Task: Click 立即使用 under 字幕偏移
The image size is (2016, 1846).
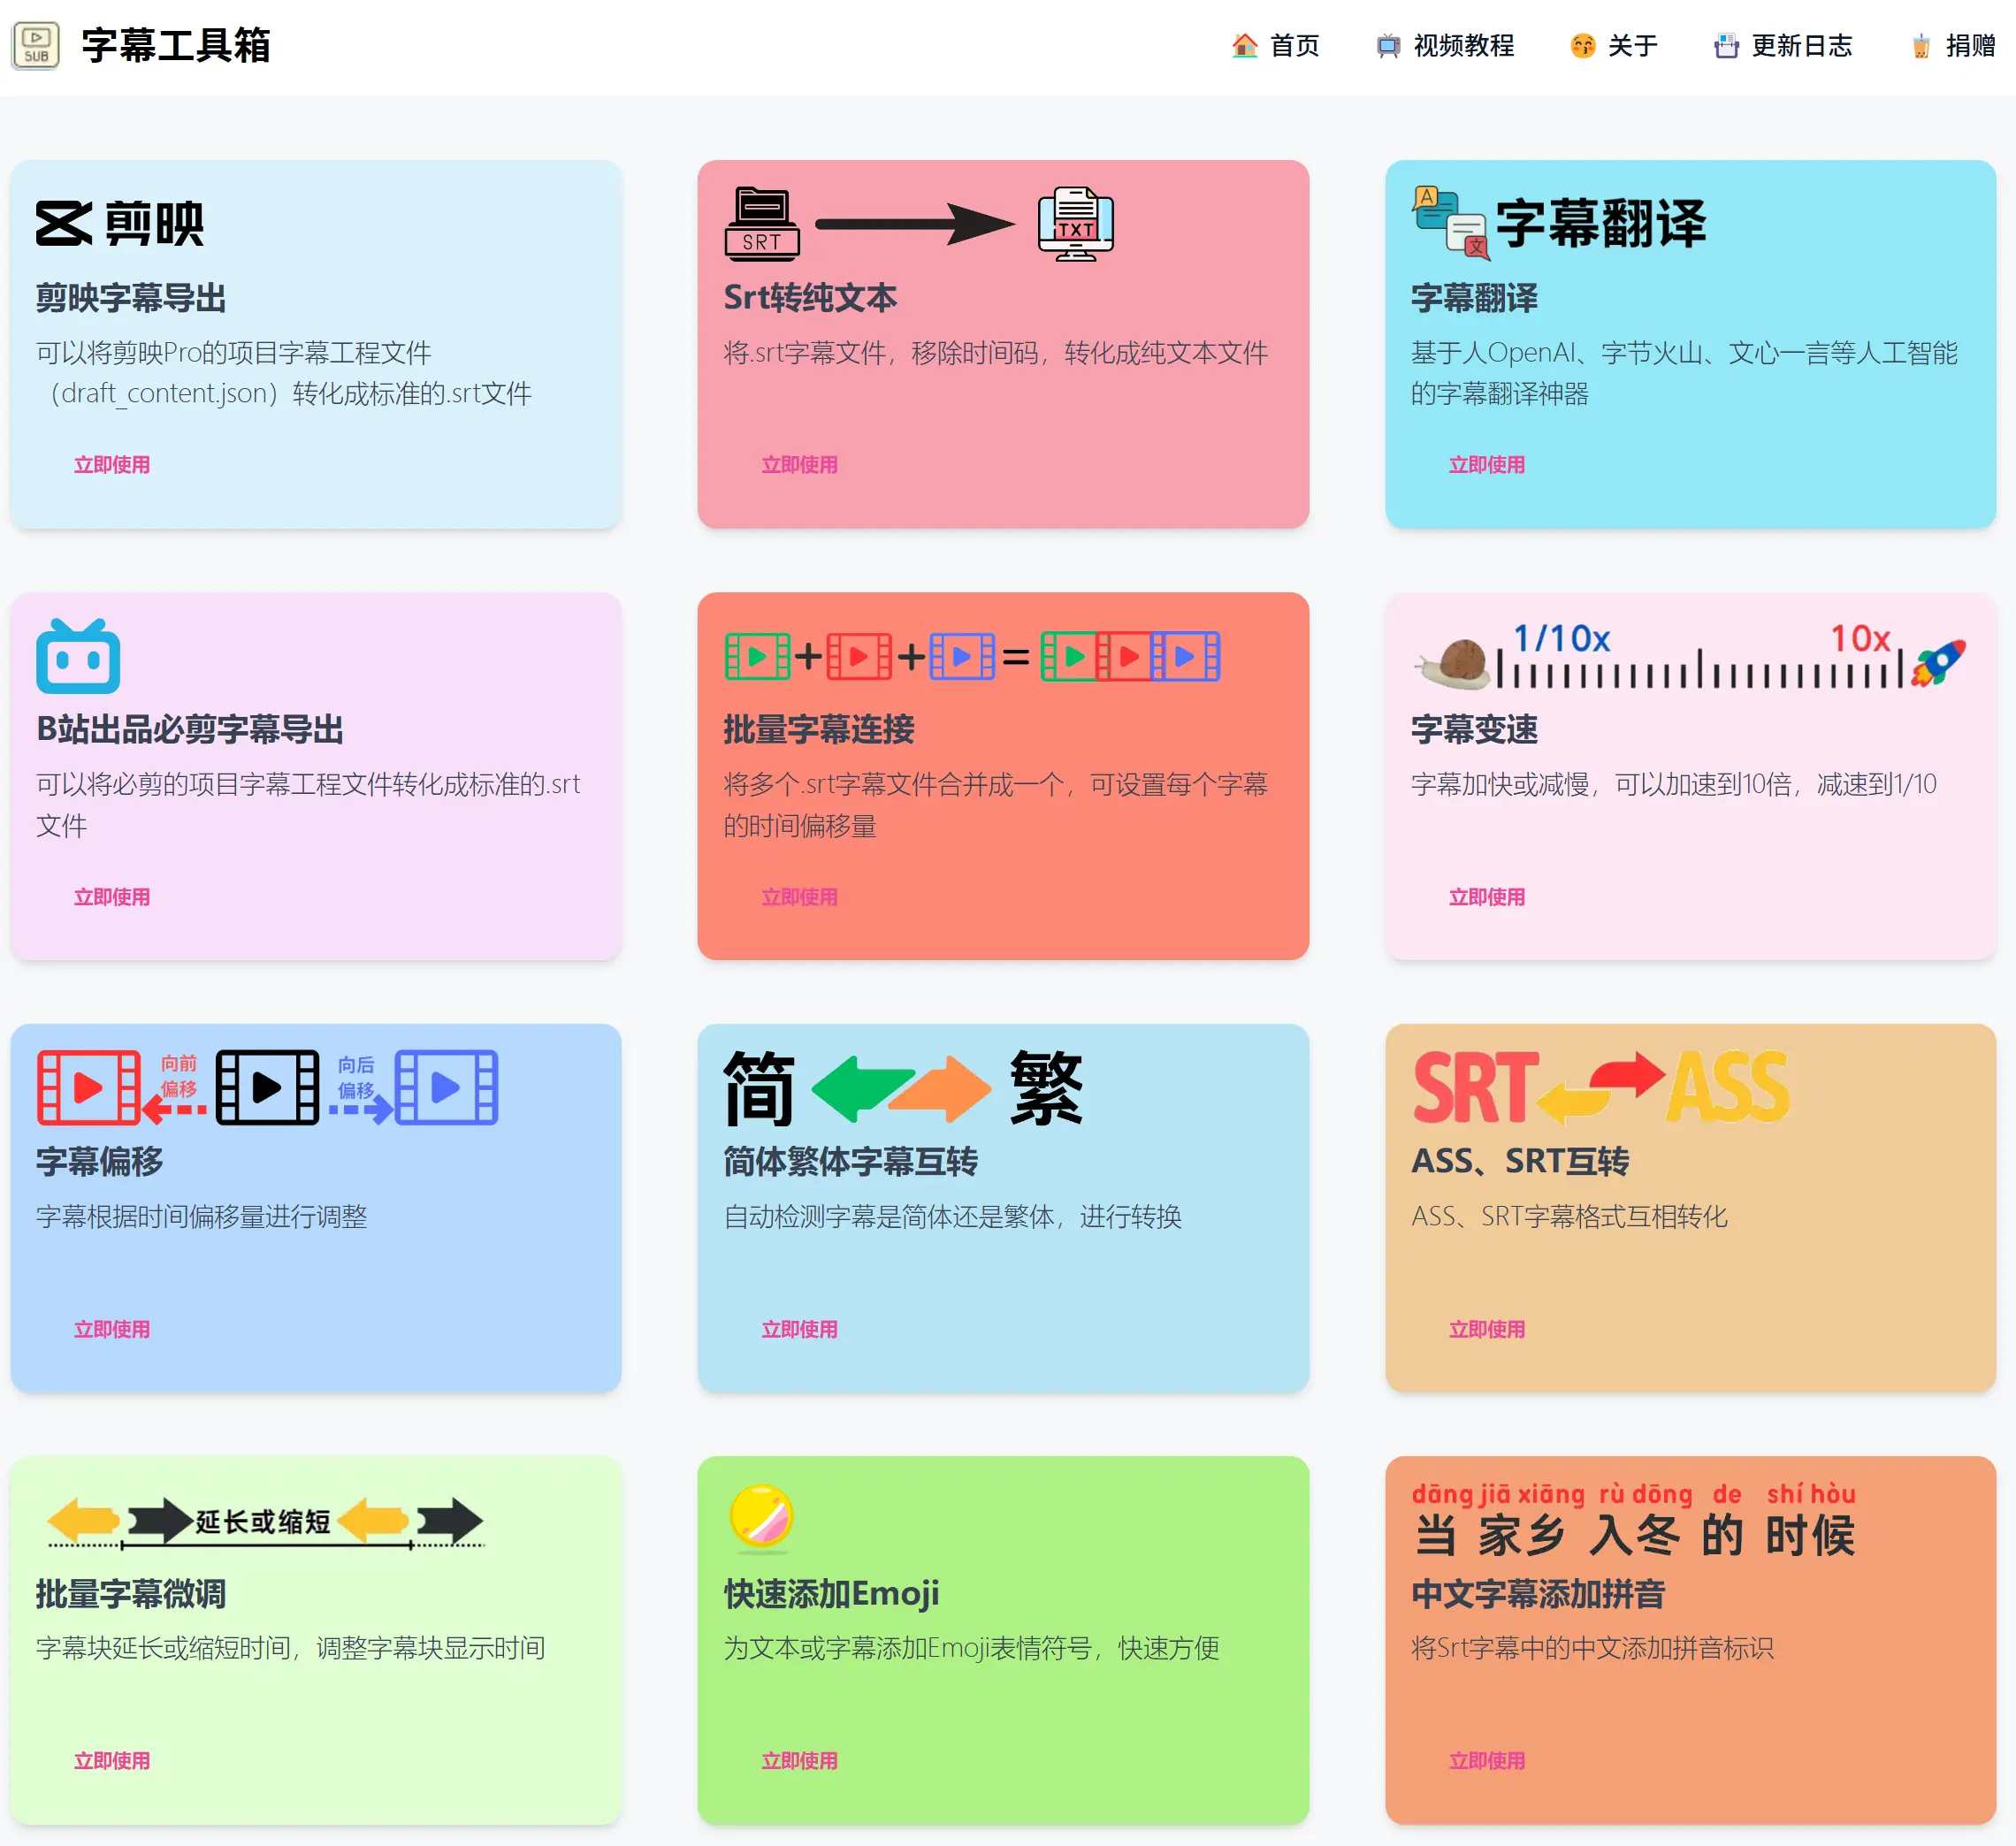Action: pyautogui.click(x=112, y=1329)
